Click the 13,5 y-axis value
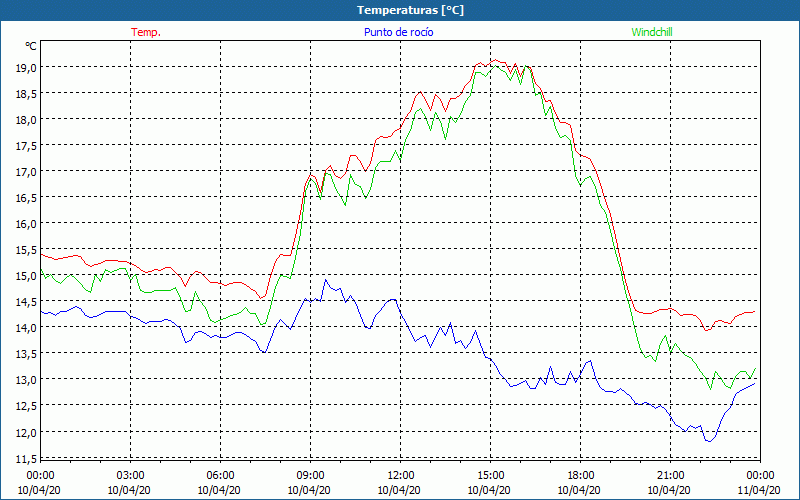The height and width of the screenshot is (500, 800). click(26, 354)
